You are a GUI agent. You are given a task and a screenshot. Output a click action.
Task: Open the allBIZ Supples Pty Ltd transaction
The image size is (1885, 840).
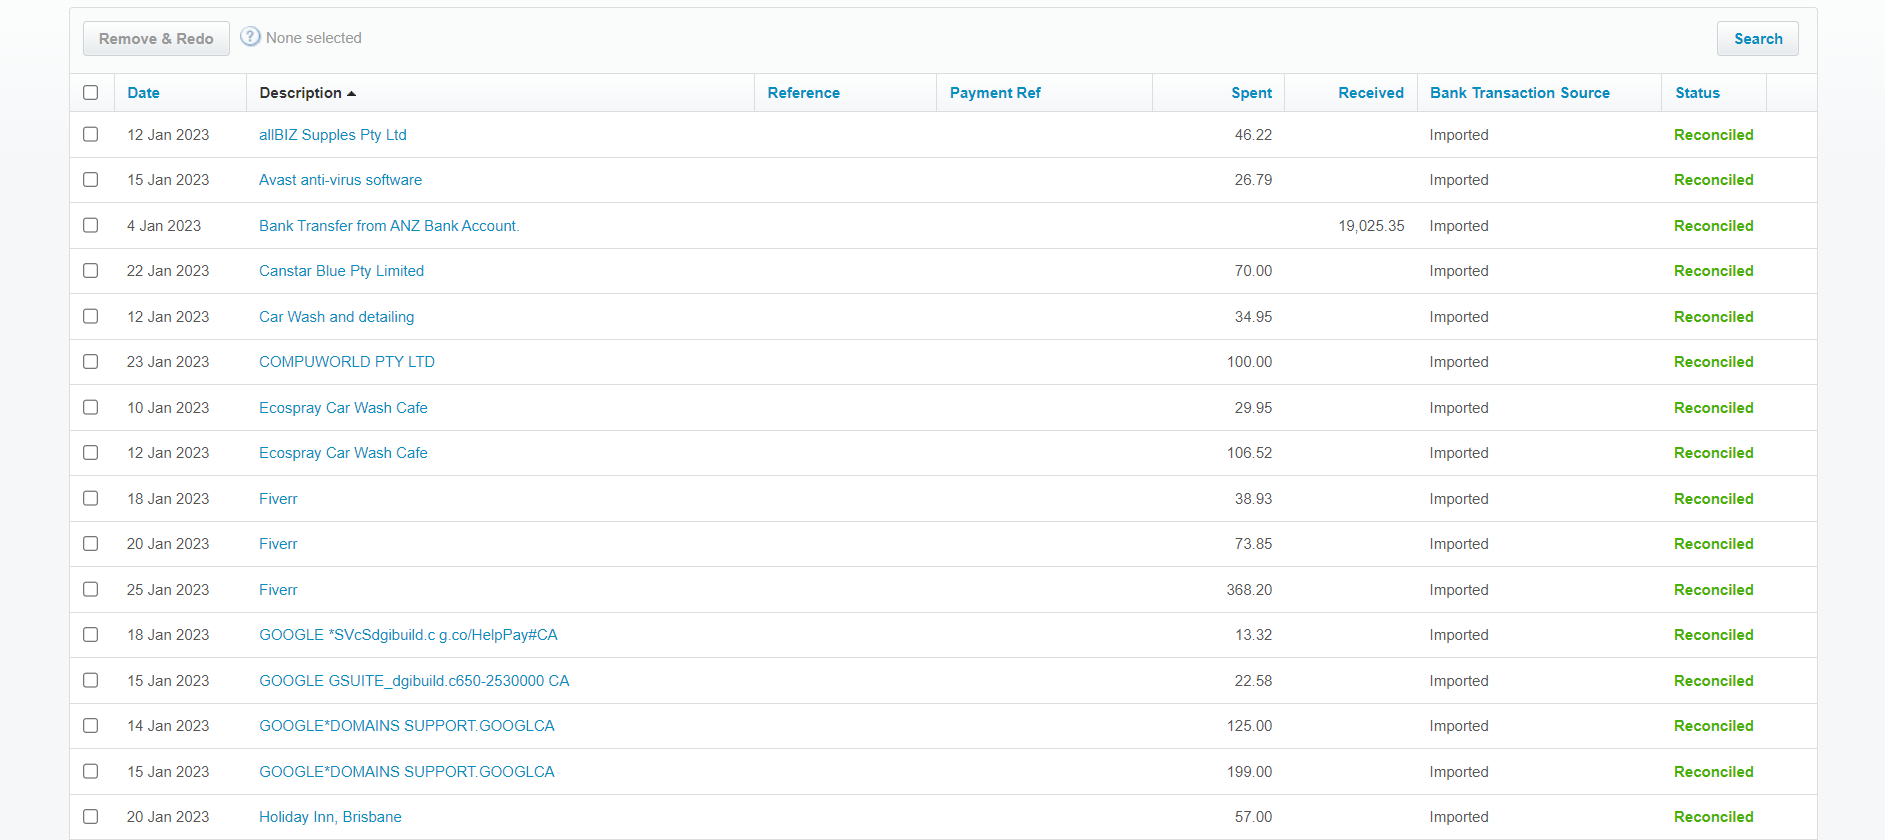[x=333, y=135]
